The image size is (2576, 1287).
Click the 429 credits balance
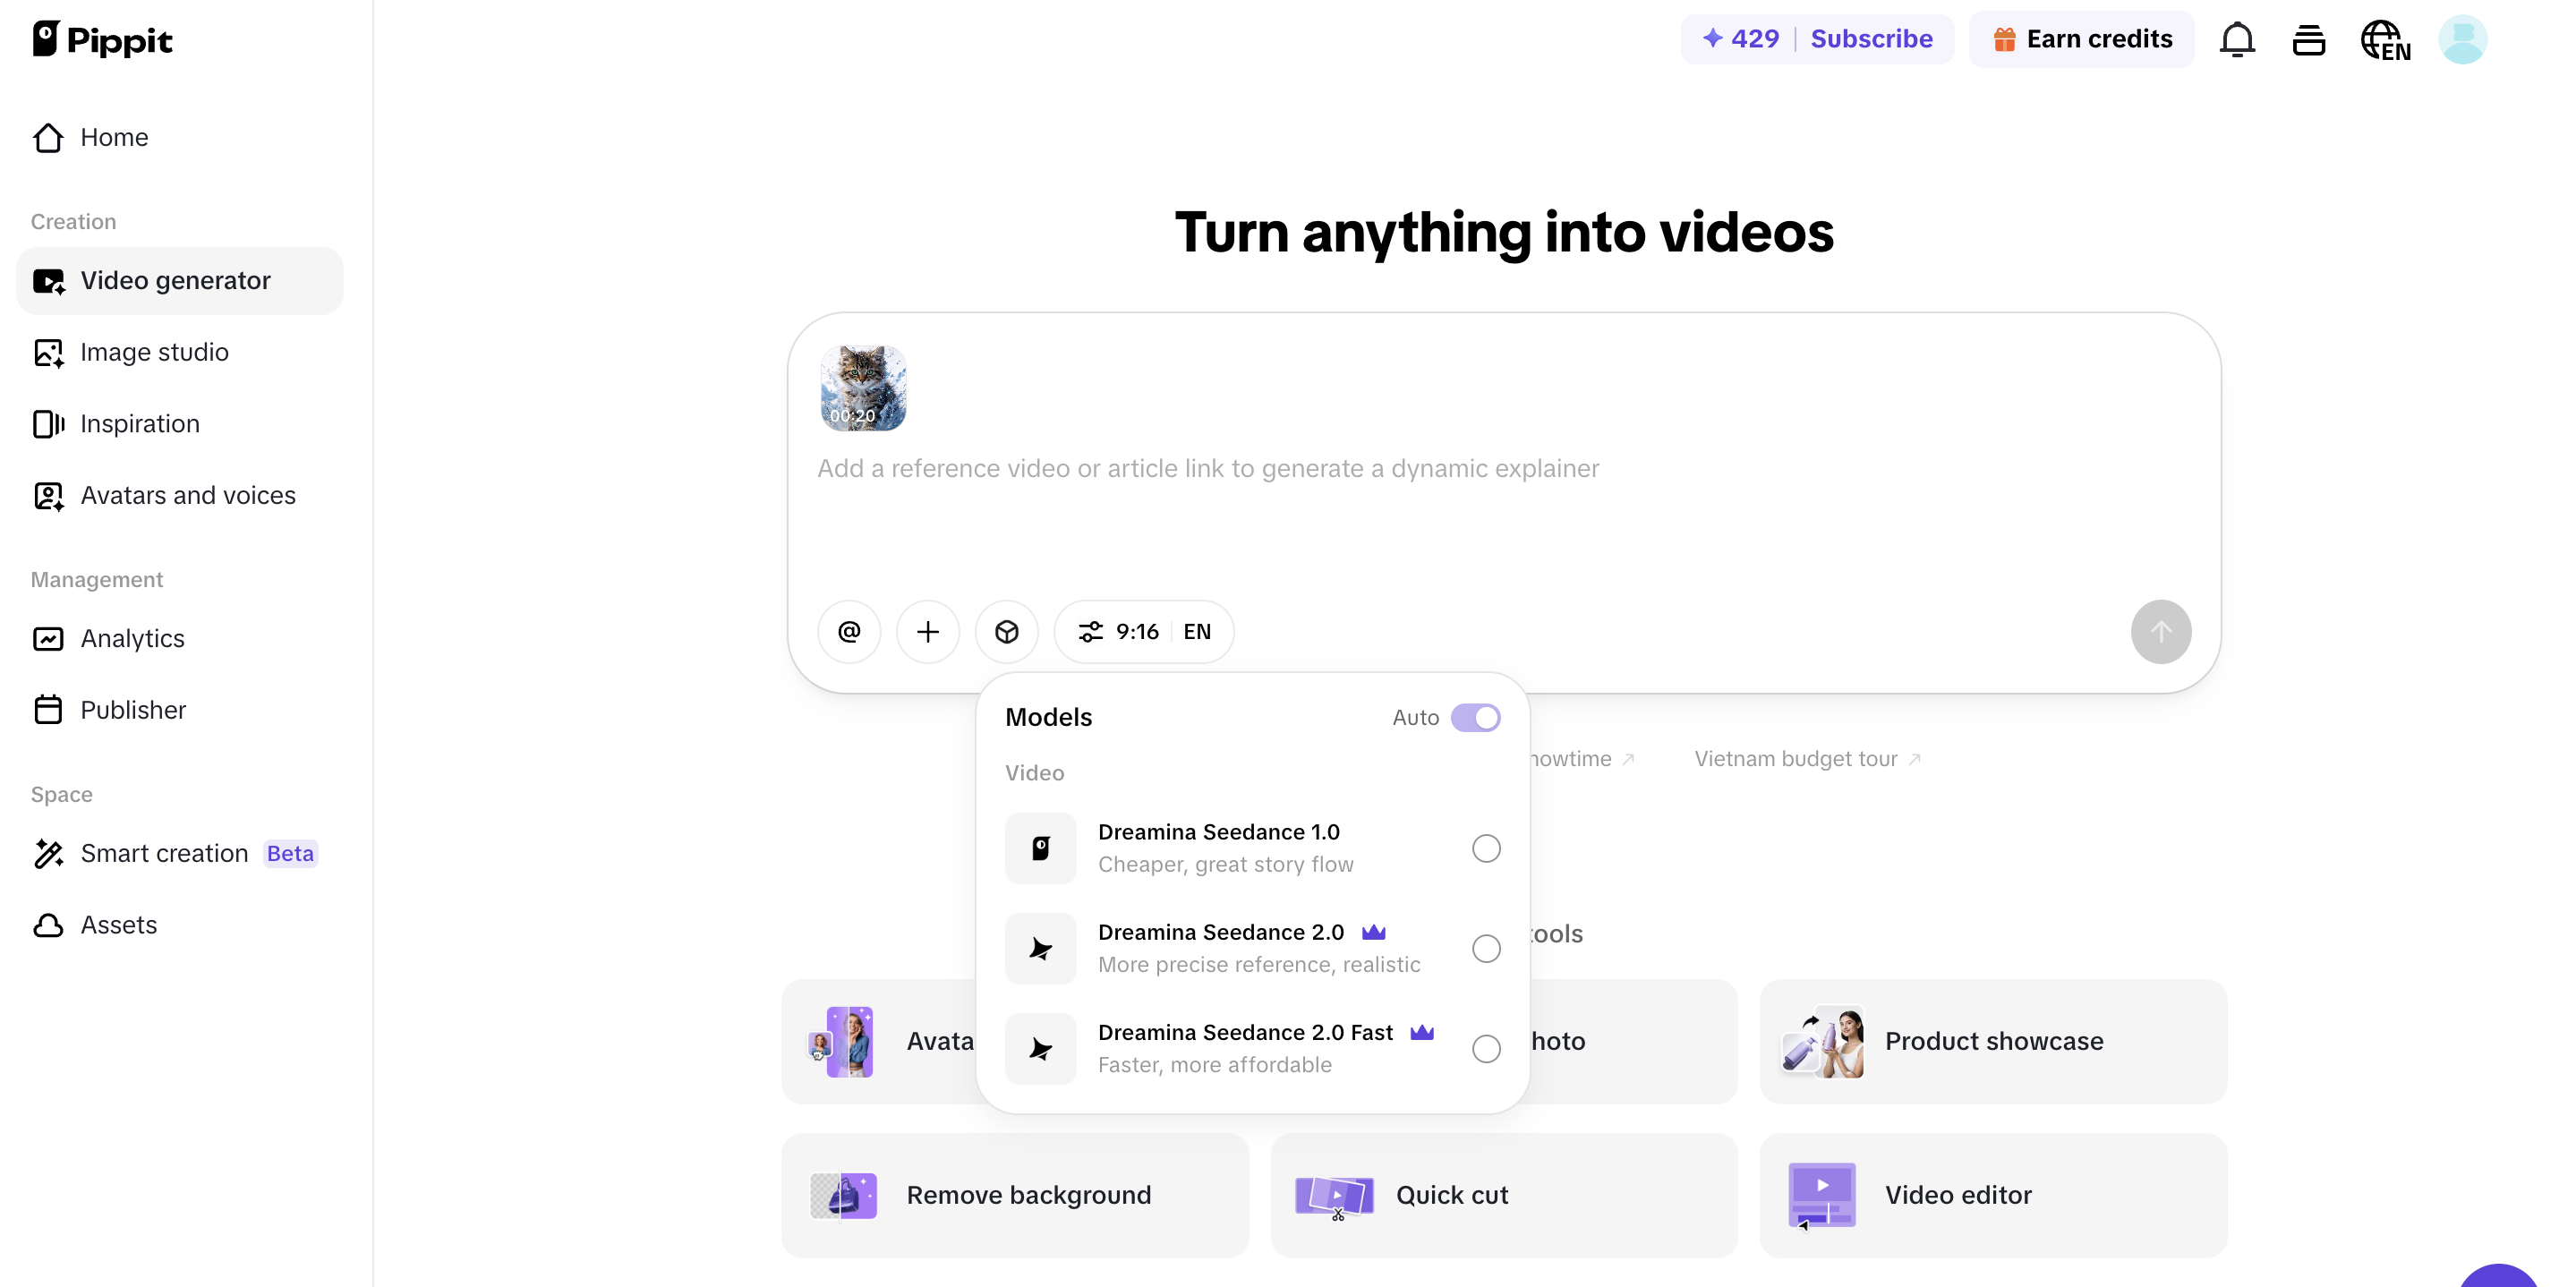click(1741, 39)
